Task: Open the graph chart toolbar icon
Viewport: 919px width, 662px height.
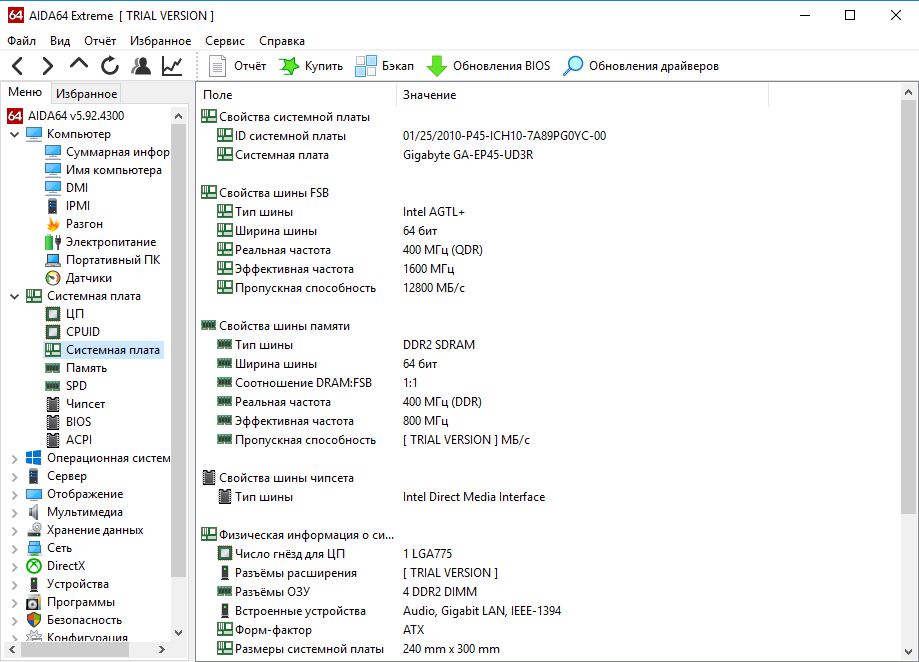Action: point(172,66)
